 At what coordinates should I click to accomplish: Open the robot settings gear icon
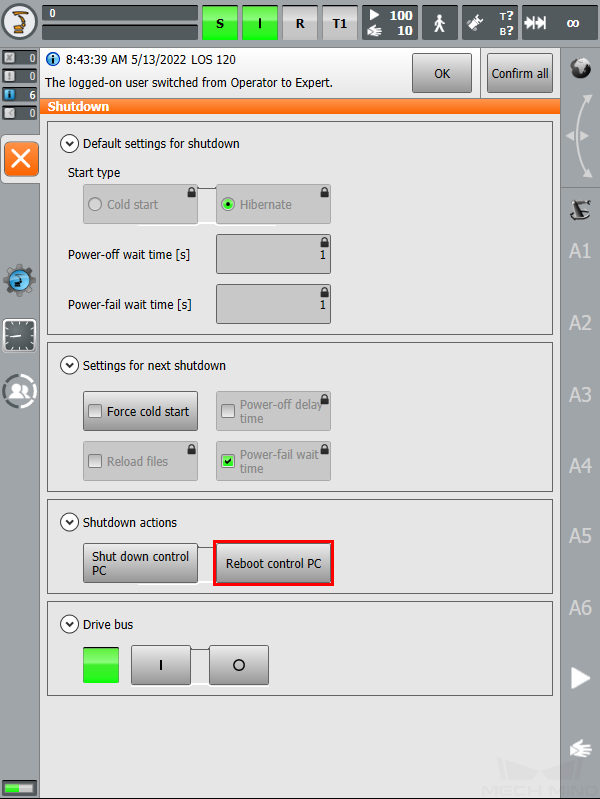click(19, 280)
